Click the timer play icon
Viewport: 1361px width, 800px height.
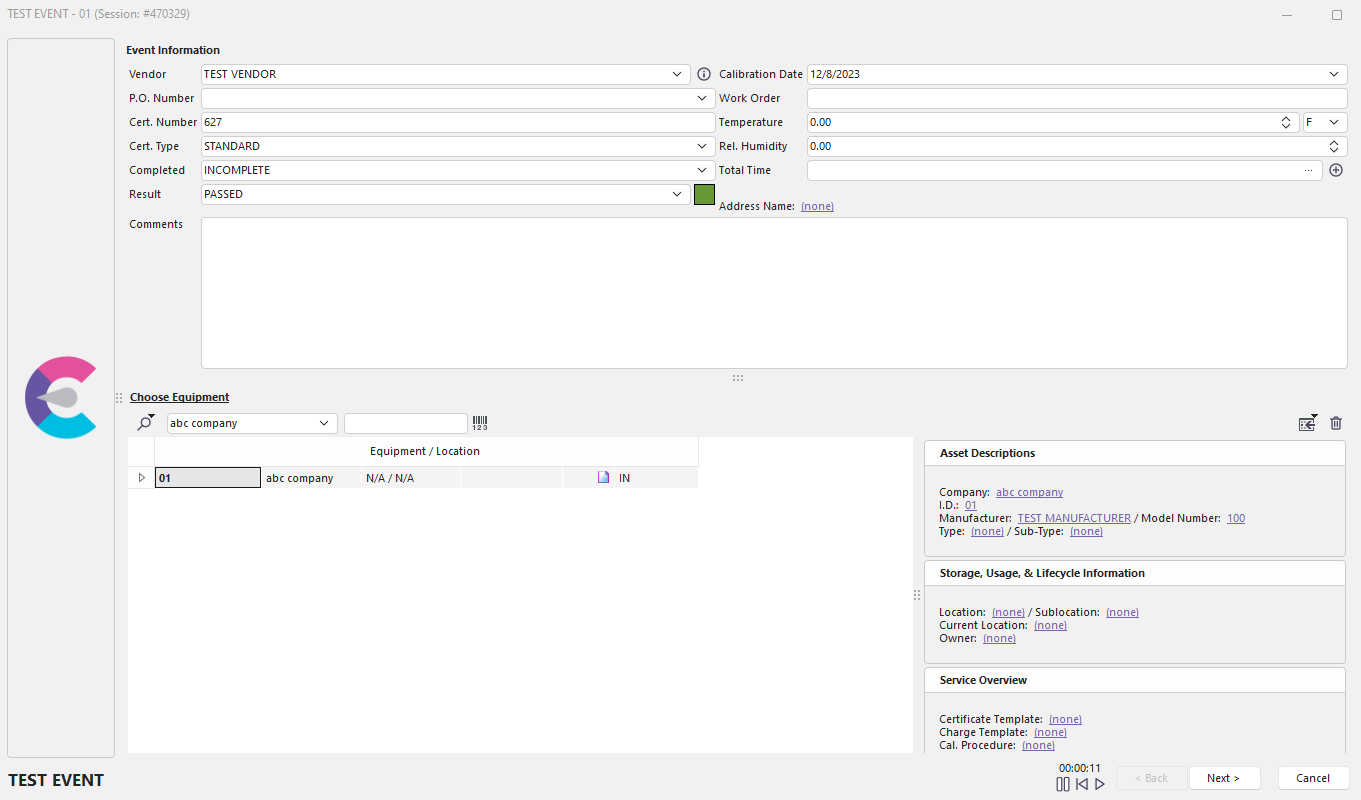point(1100,784)
